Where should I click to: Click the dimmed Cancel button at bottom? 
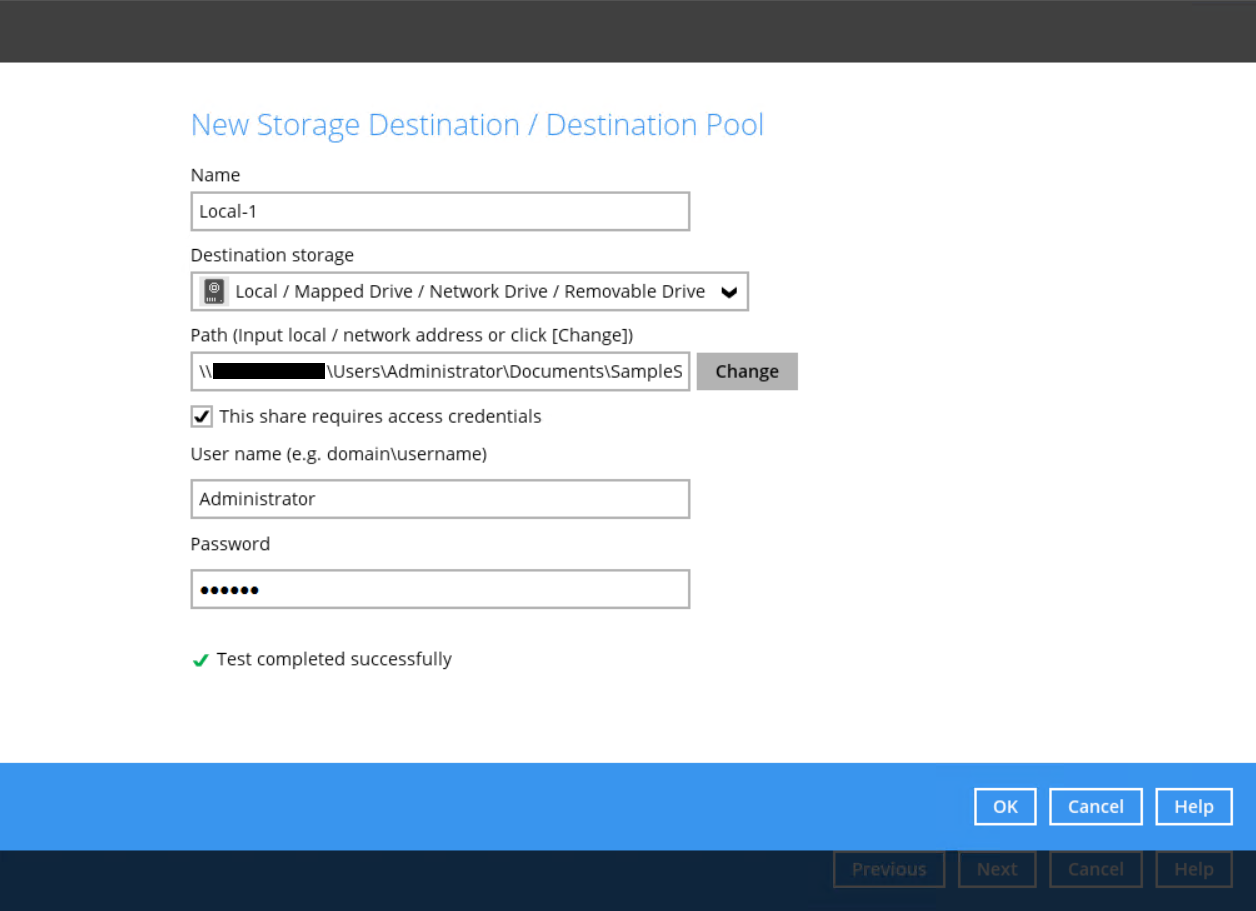point(1095,869)
